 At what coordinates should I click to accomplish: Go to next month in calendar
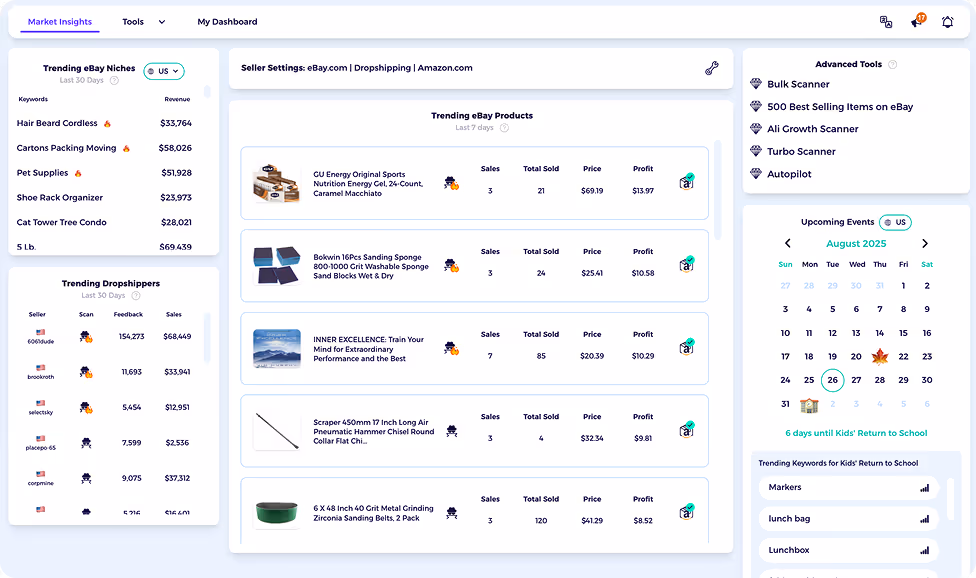click(925, 243)
